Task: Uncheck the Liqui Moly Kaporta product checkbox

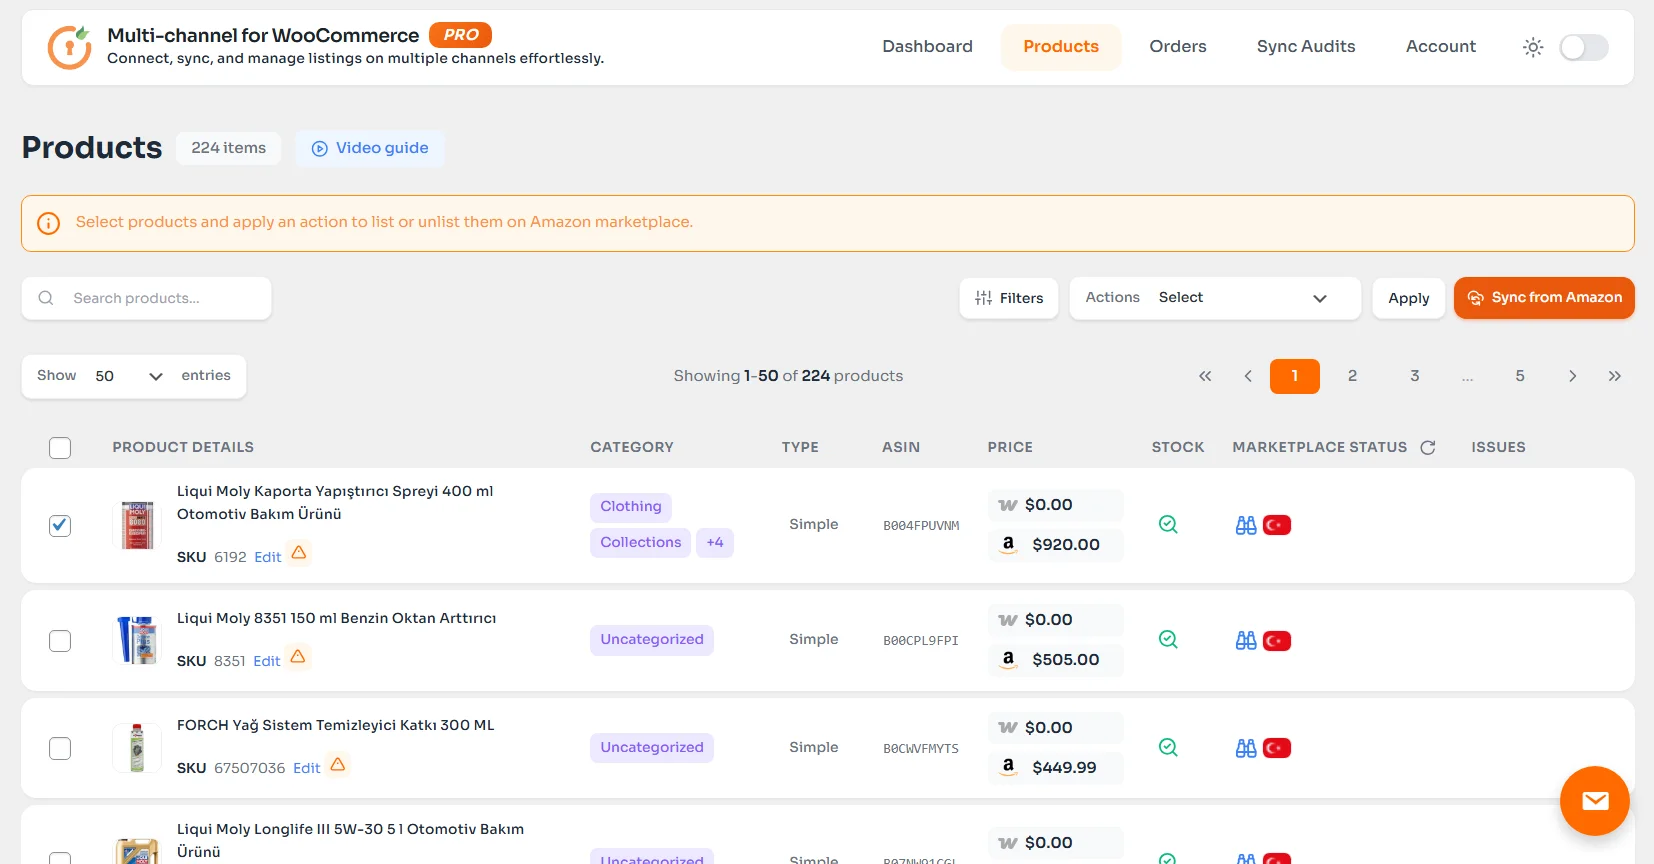Action: (x=60, y=526)
